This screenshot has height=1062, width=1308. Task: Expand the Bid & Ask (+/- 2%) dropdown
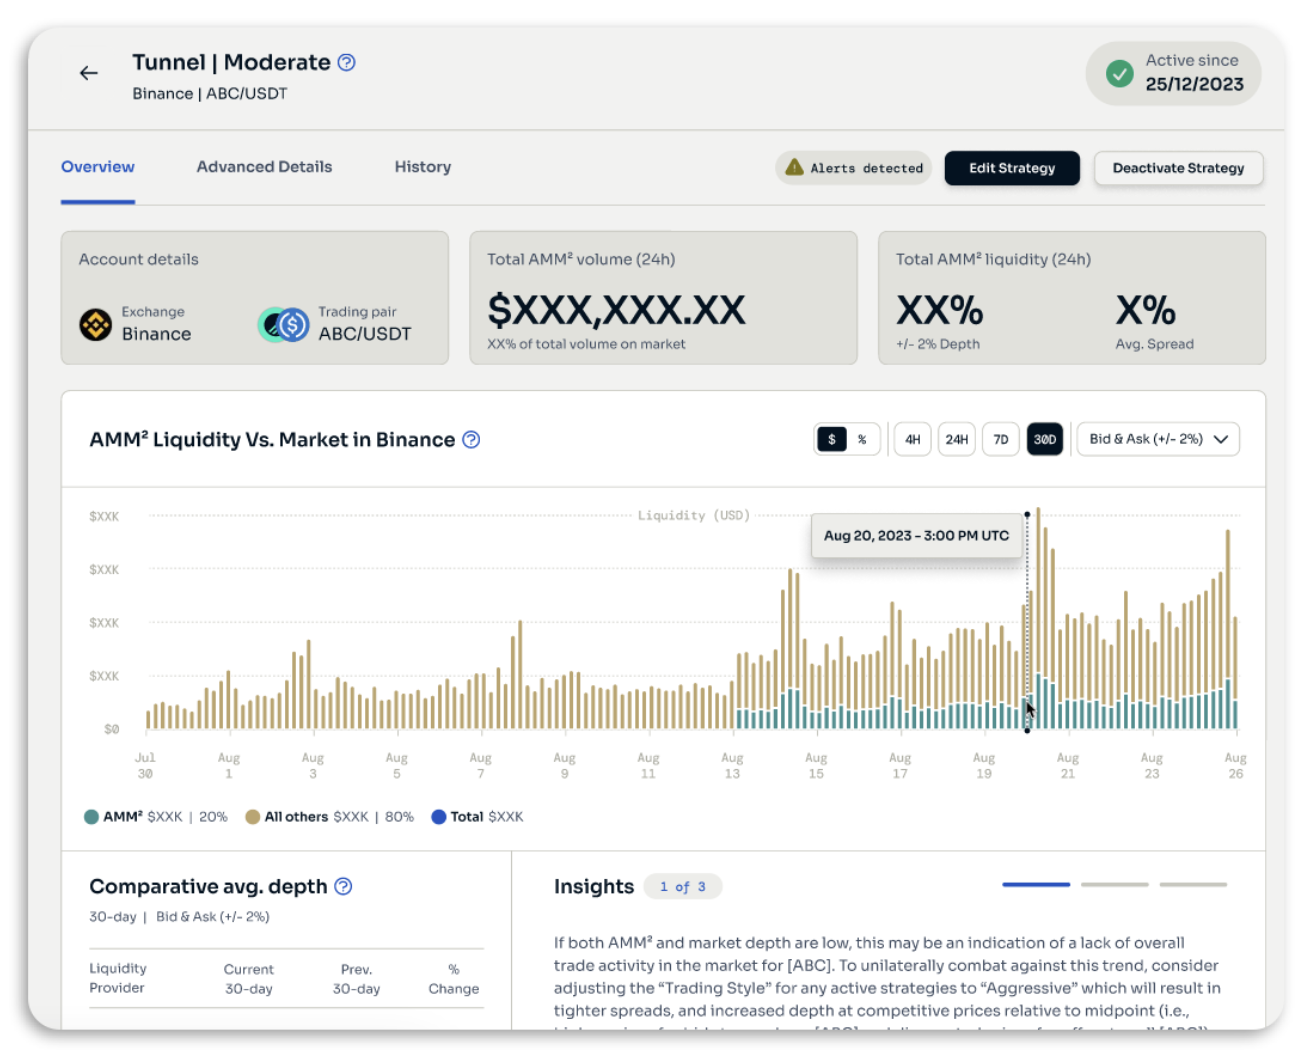tap(1158, 440)
